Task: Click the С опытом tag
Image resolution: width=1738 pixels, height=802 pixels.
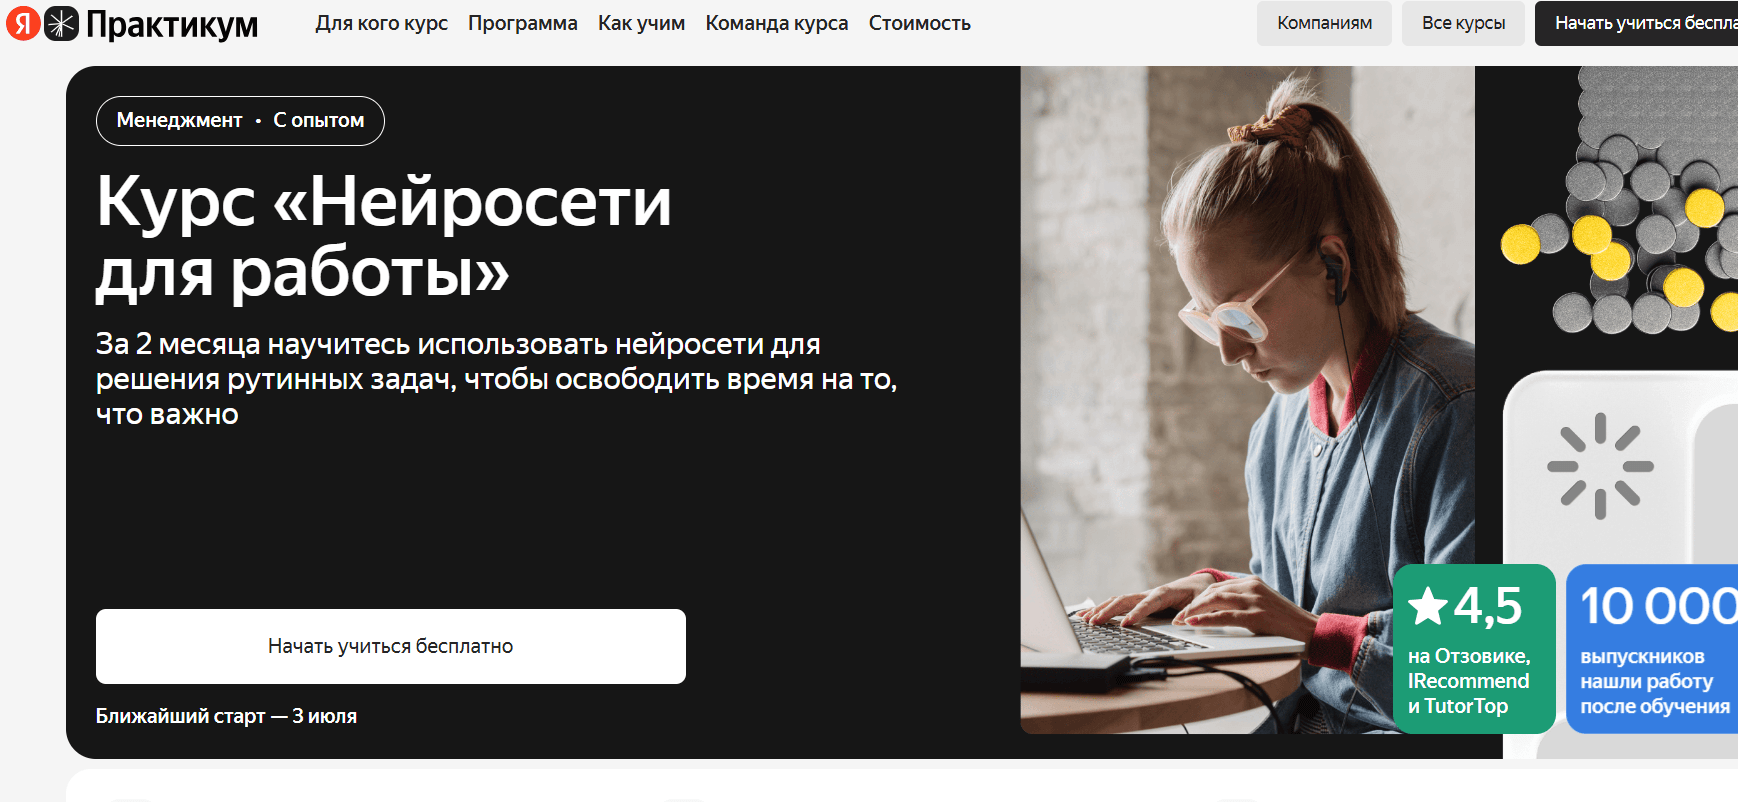Action: (318, 120)
